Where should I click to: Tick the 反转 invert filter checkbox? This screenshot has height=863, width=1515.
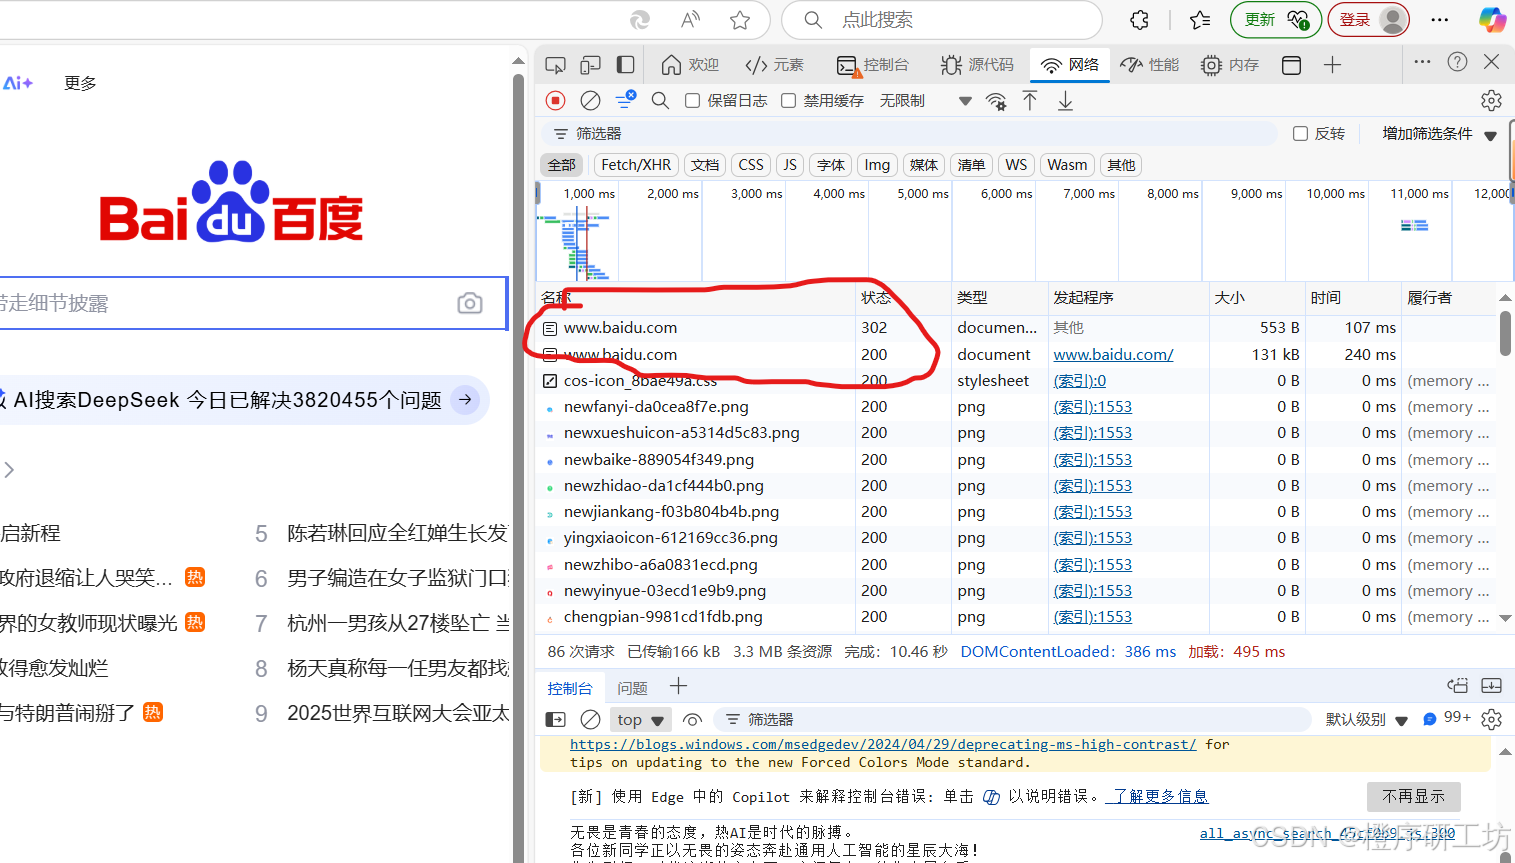click(1300, 133)
